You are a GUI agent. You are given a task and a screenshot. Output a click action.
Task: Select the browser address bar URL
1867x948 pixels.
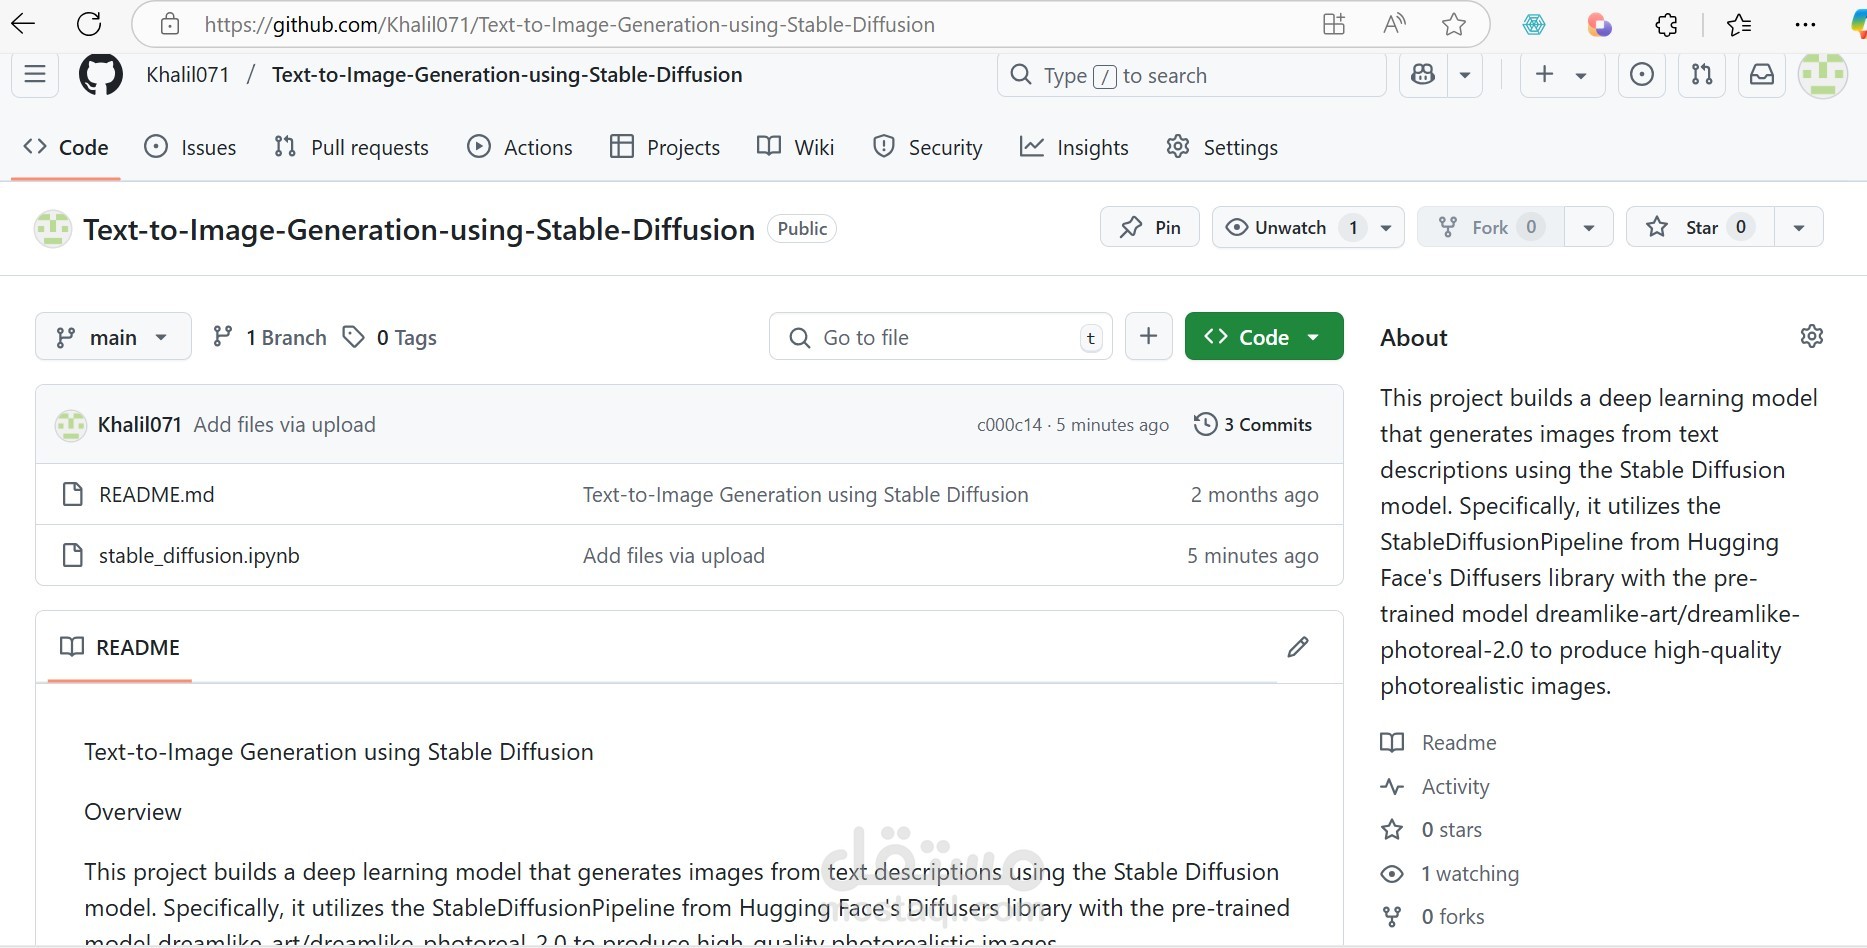tap(570, 24)
